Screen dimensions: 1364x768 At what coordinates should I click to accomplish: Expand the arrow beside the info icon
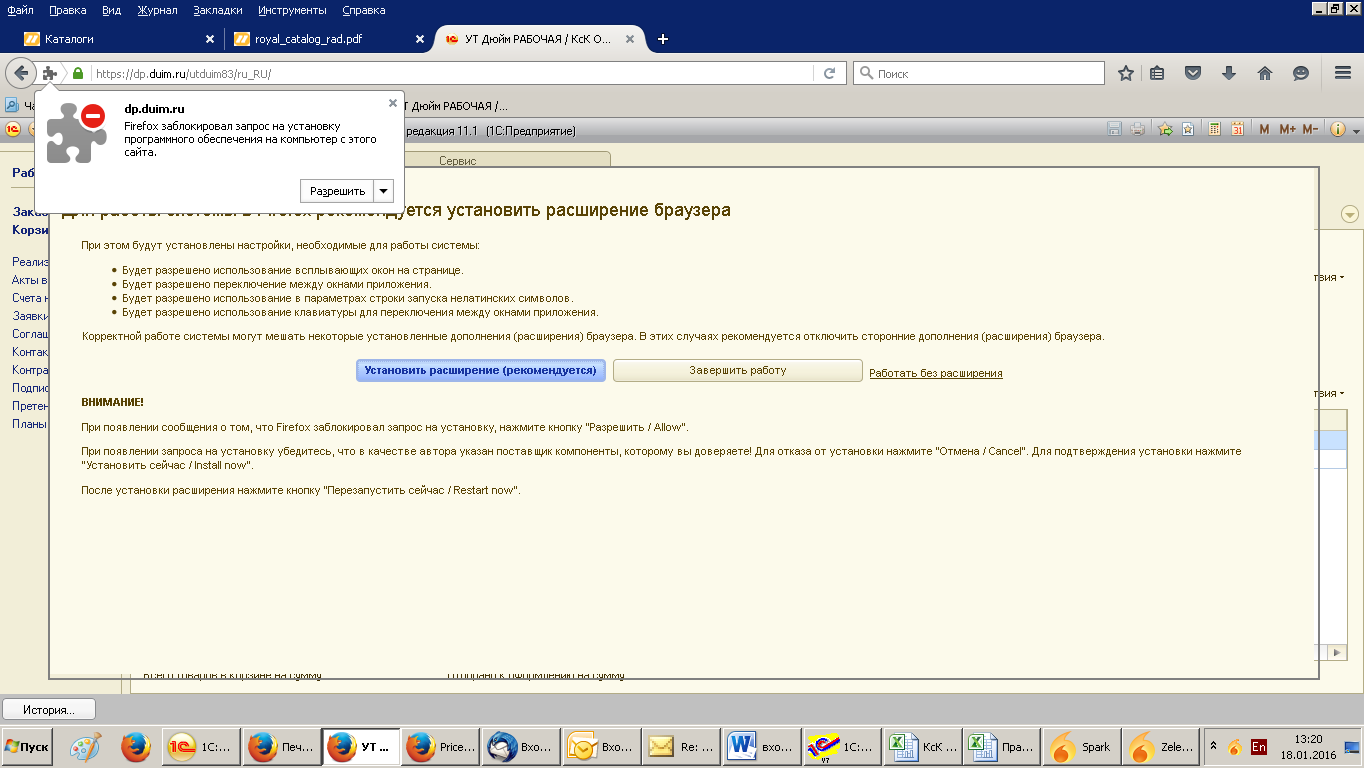1356,132
